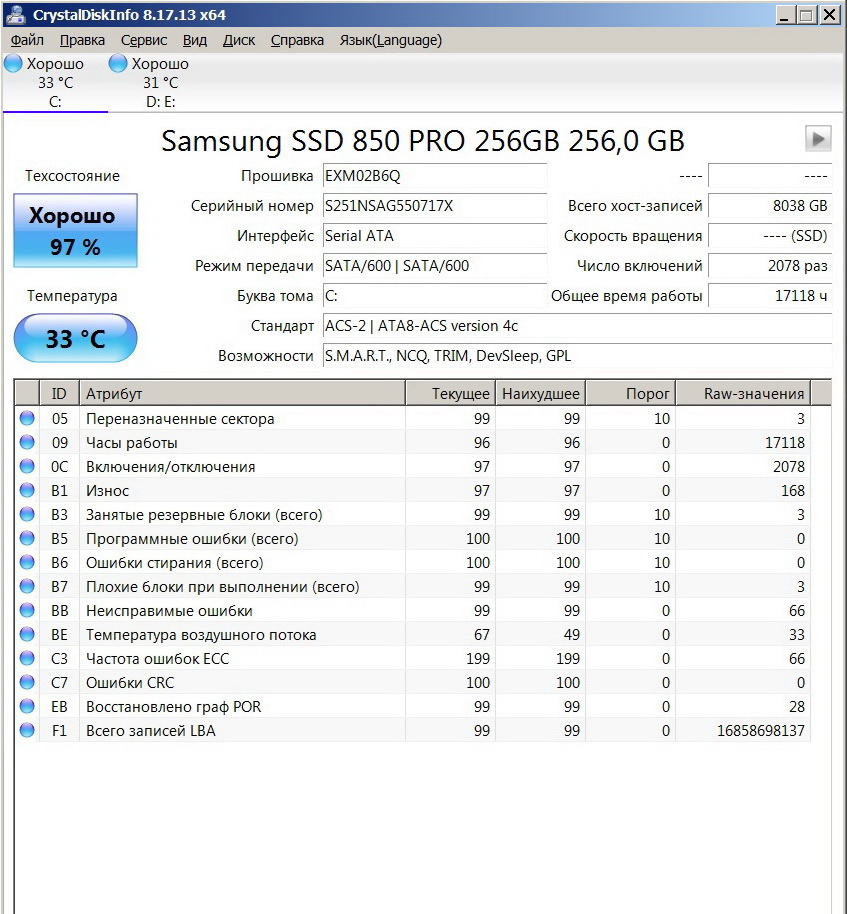The image size is (847, 914).
Task: Click status icon for C7 Ошибки CRC
Action: point(27,682)
